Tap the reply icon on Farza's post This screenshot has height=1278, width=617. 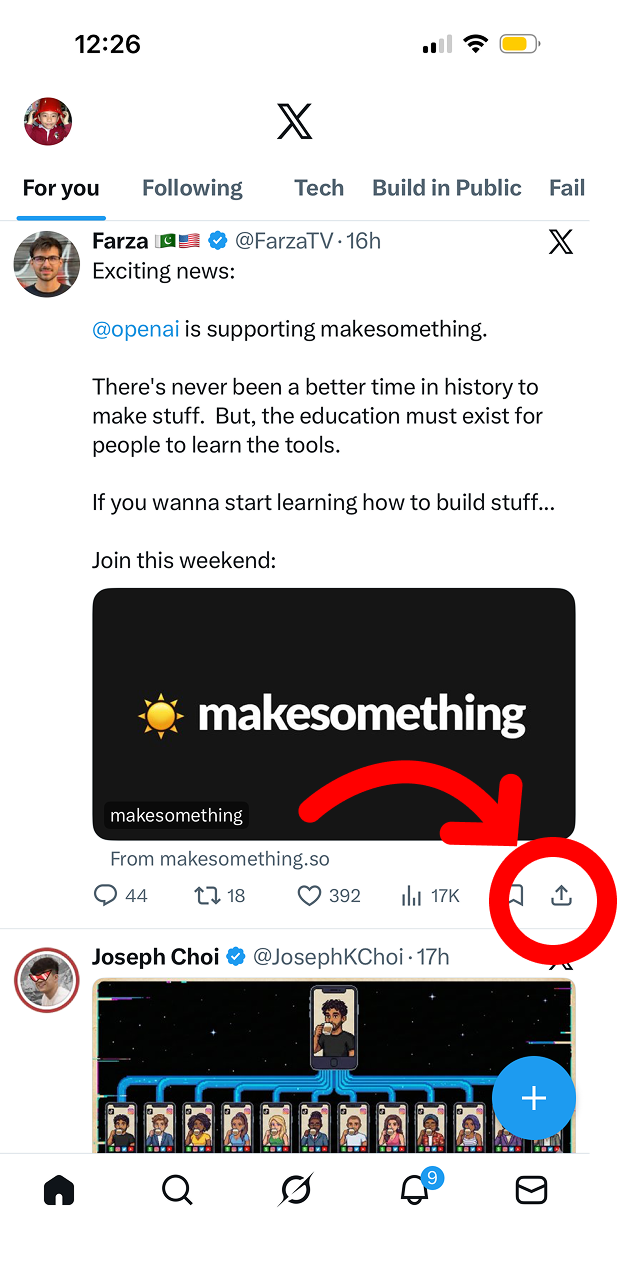tap(106, 895)
